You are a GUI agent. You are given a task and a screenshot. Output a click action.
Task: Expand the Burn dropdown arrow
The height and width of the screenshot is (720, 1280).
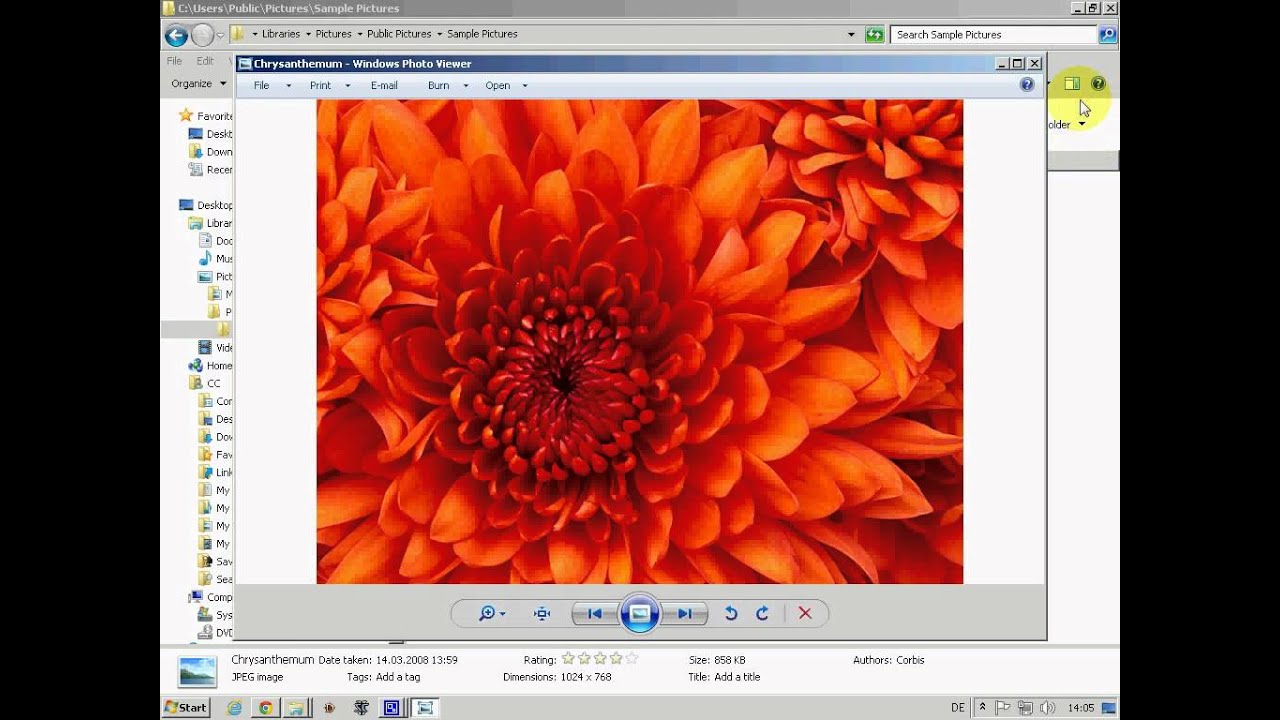coord(466,86)
